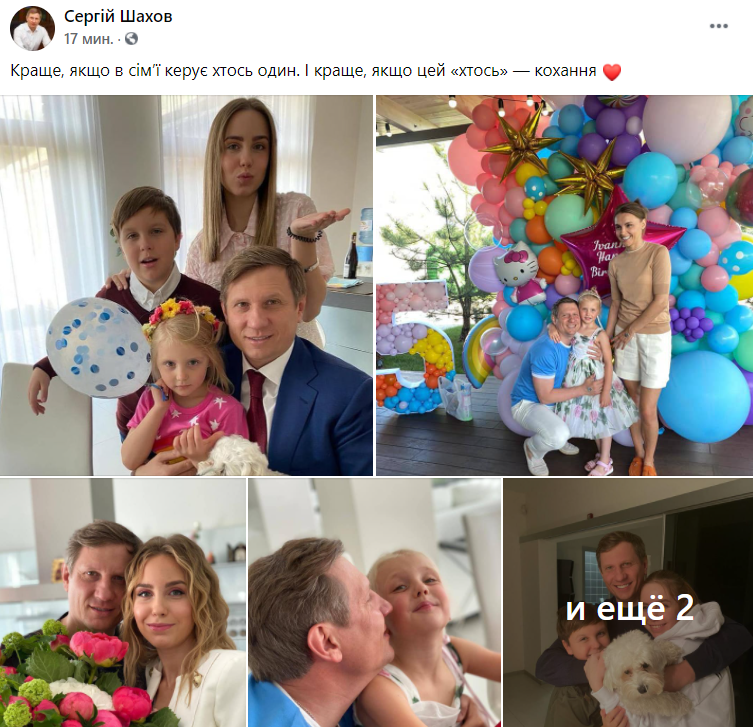
Task: Click the flower crown on the girl
Action: (x=180, y=314)
